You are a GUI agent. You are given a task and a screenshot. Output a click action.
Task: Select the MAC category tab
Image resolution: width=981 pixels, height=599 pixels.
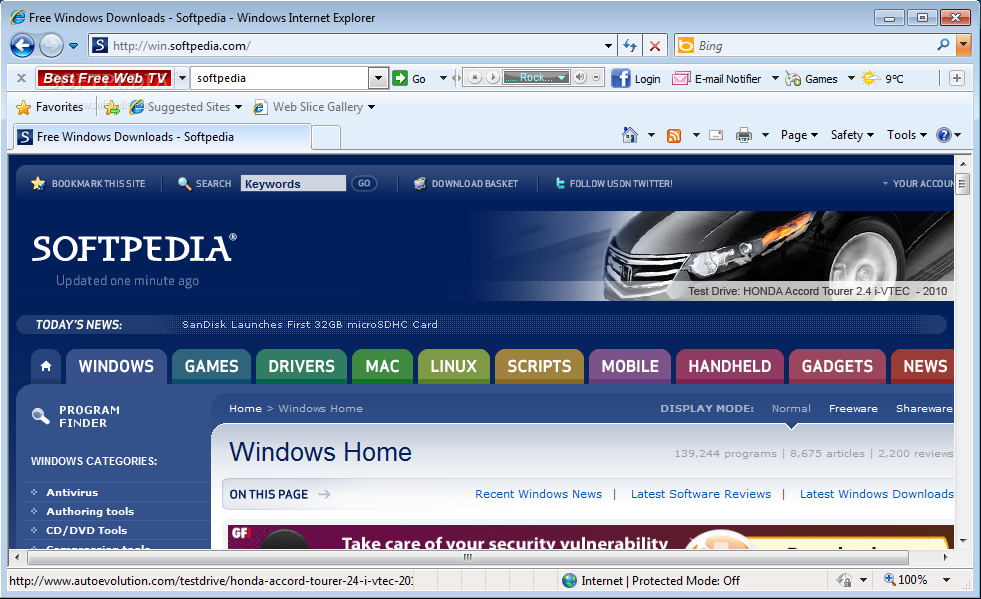pyautogui.click(x=382, y=366)
